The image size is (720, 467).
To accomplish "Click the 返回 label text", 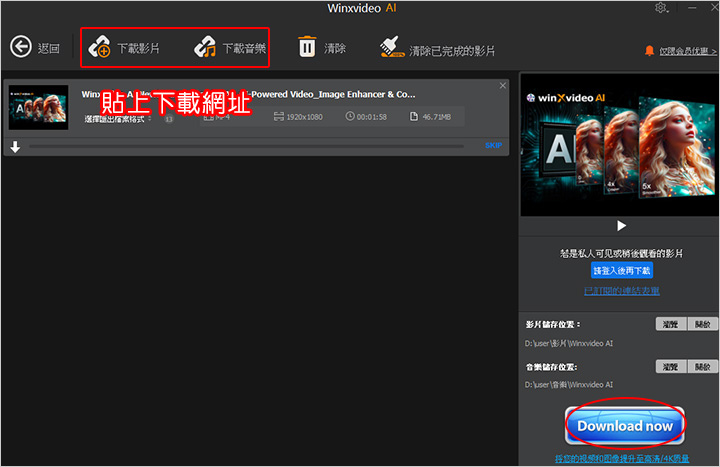I will pos(49,48).
